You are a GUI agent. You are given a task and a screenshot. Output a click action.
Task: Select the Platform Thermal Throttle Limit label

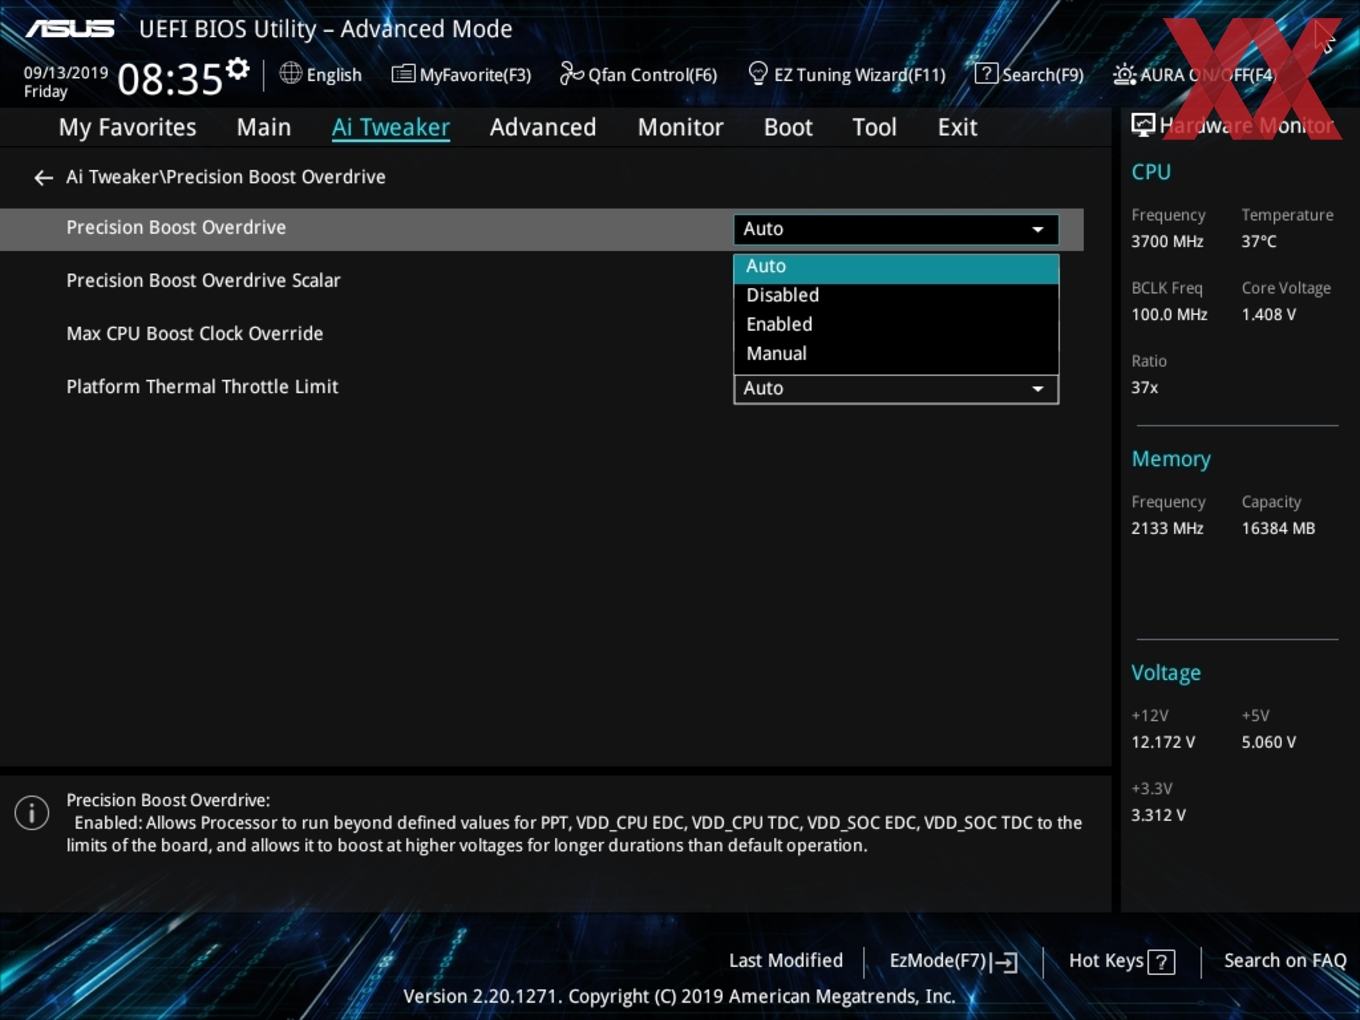coord(202,387)
